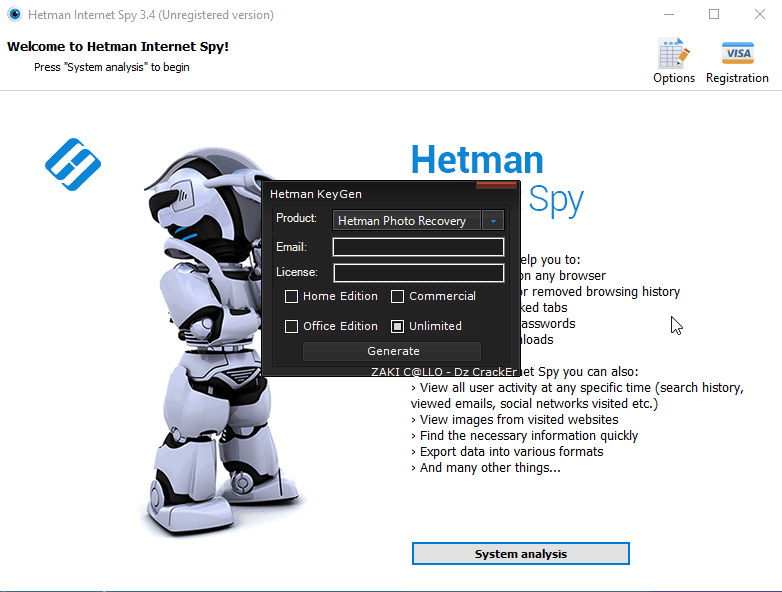Viewport: 782px width, 592px height.
Task: Click the Hetman eye icon in title bar
Action: tap(14, 14)
